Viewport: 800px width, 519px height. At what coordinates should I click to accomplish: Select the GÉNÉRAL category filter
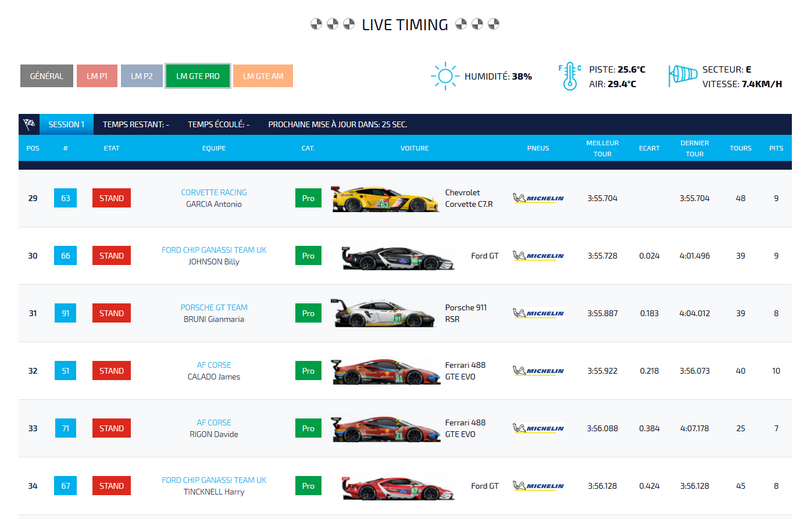click(x=46, y=76)
